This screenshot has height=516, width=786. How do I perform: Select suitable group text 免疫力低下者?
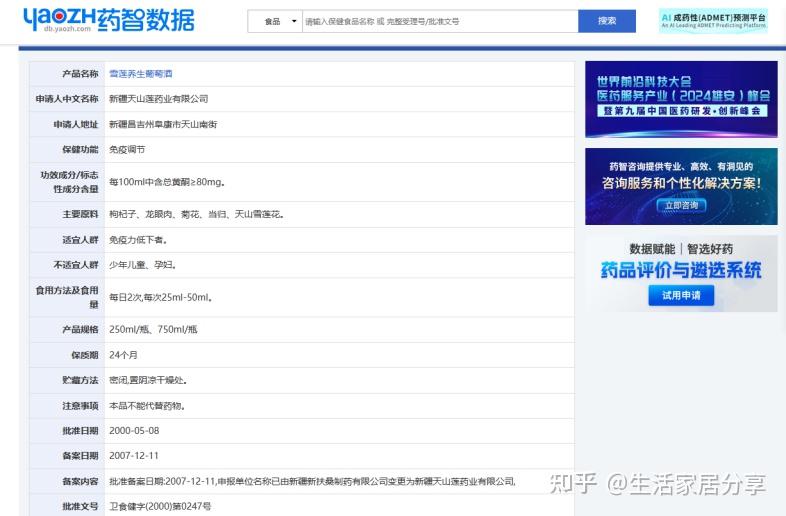[138, 240]
